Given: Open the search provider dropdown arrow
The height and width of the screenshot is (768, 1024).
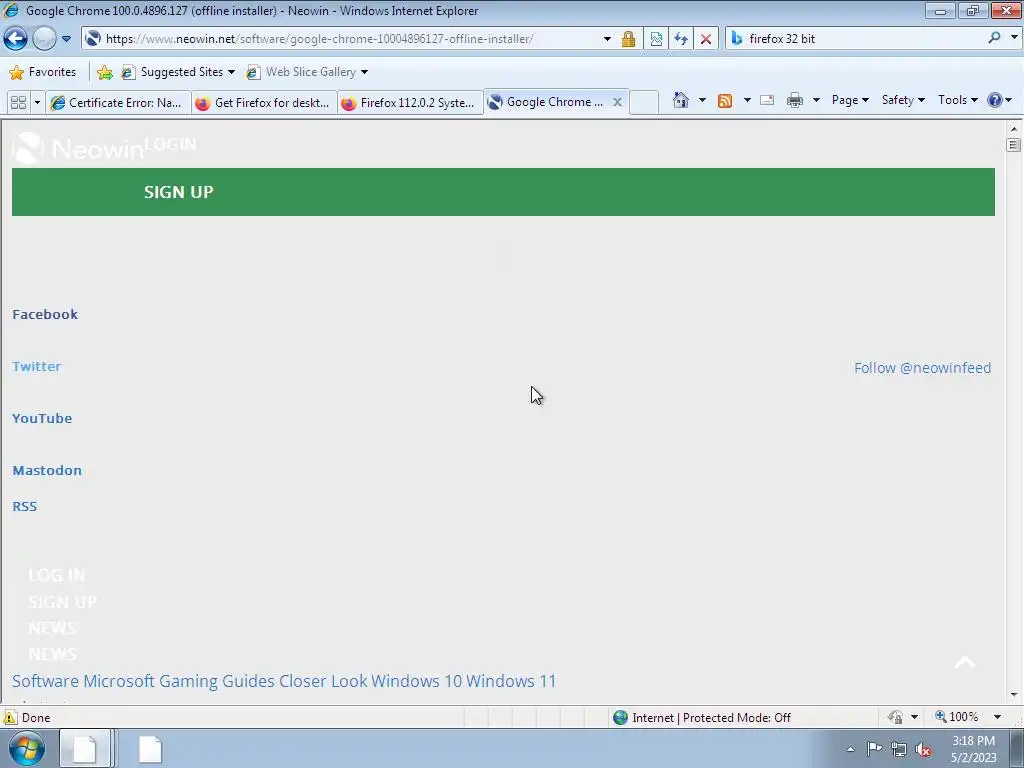Looking at the screenshot, I should click(1014, 38).
